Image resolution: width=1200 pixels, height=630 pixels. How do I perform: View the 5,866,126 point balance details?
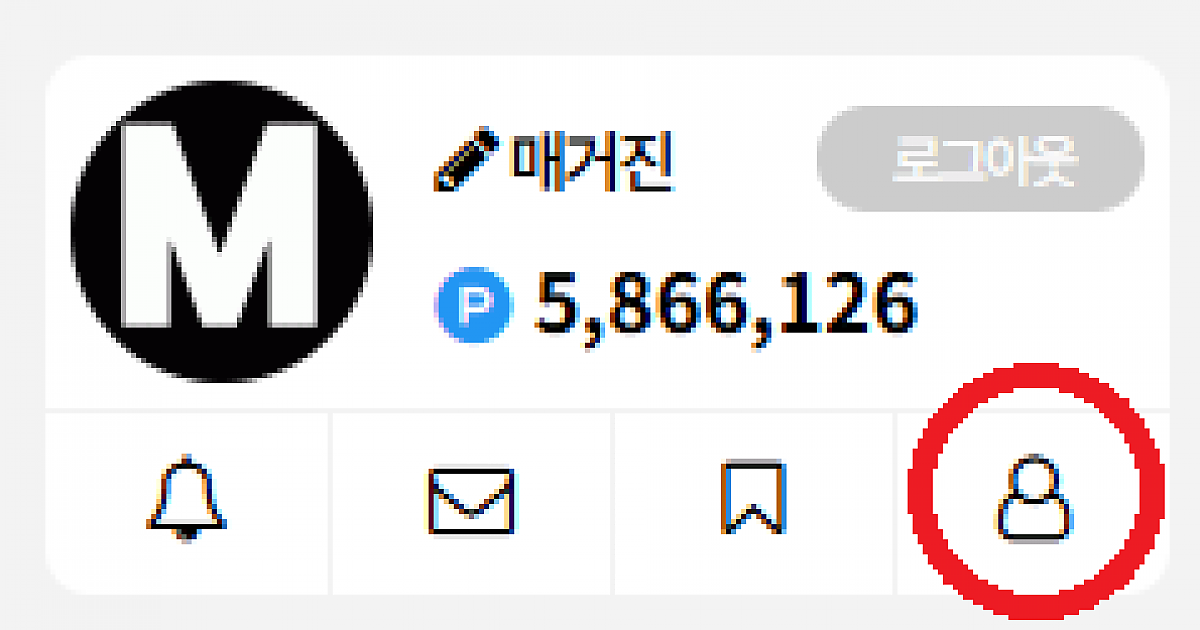726,304
